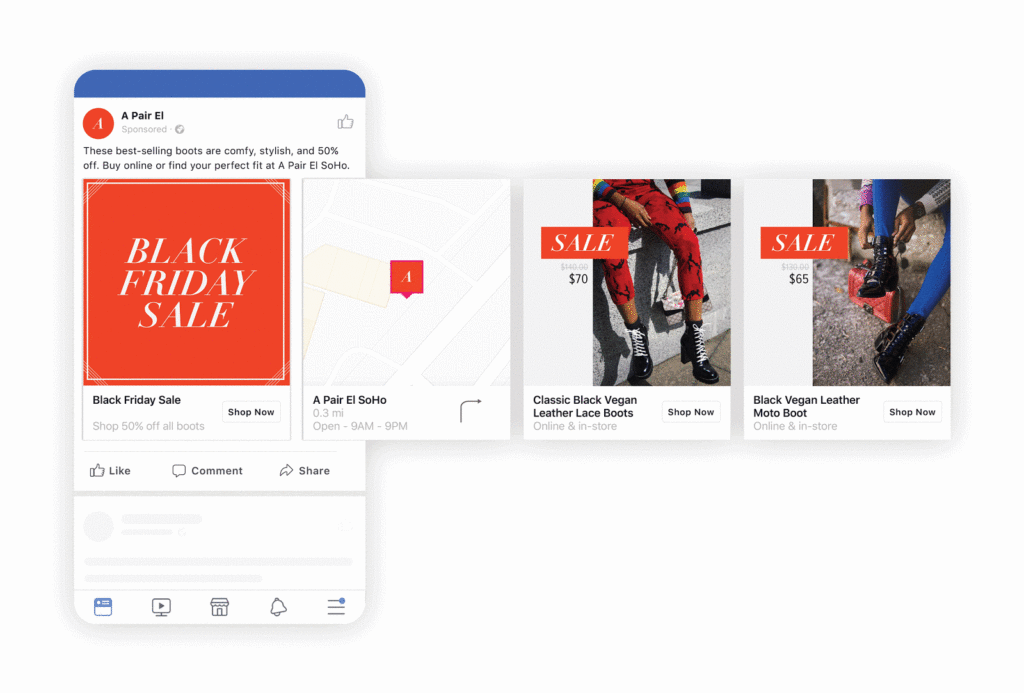Open the $65 moto boot product image
The width and height of the screenshot is (1024, 693).
pos(847,282)
